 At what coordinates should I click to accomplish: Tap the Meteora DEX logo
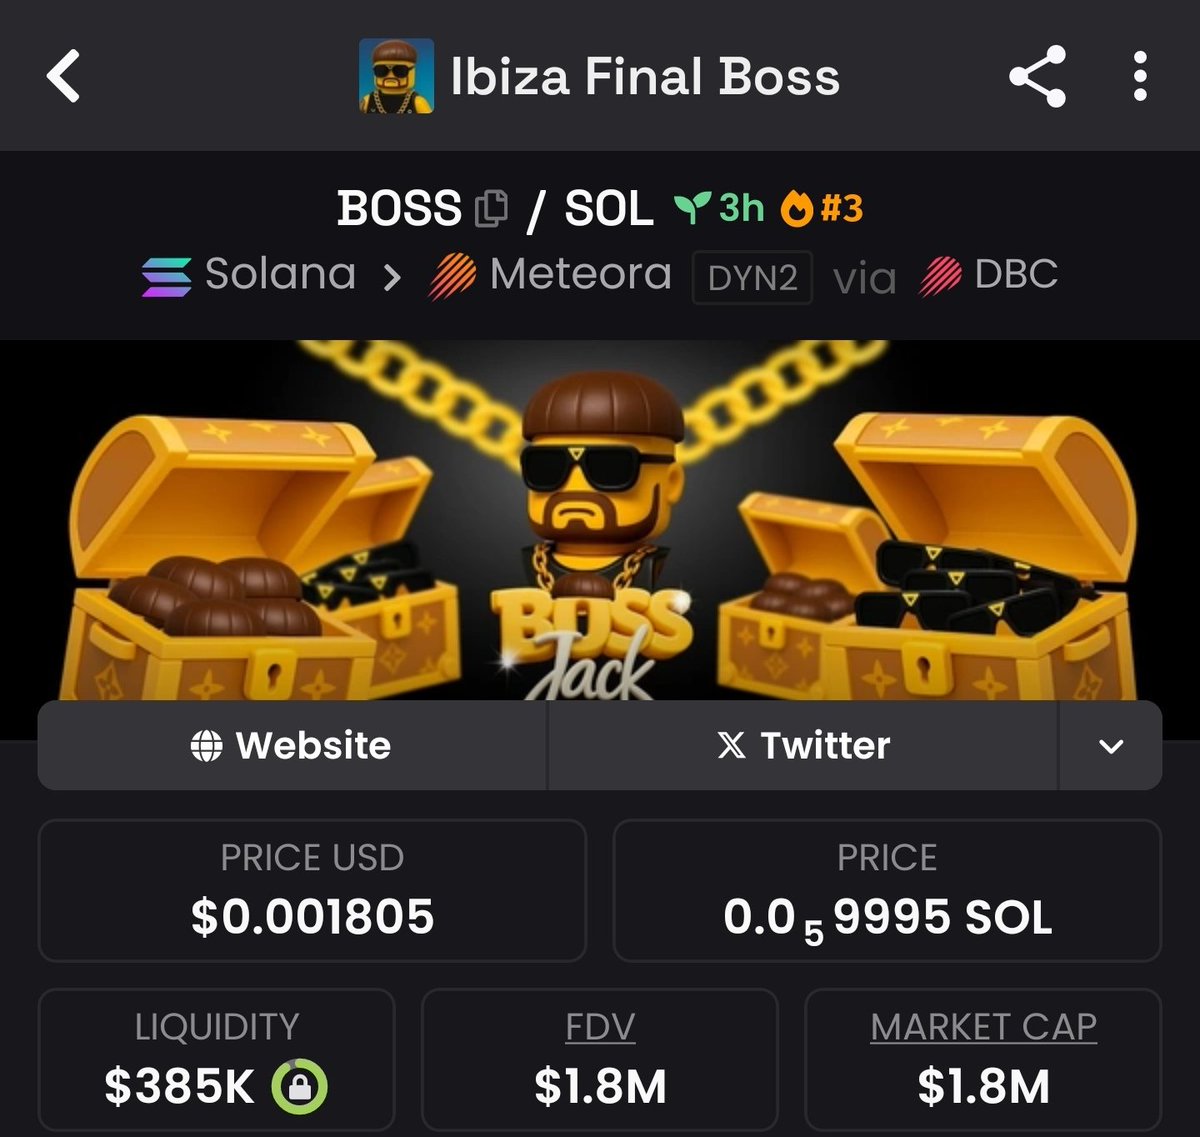[452, 277]
